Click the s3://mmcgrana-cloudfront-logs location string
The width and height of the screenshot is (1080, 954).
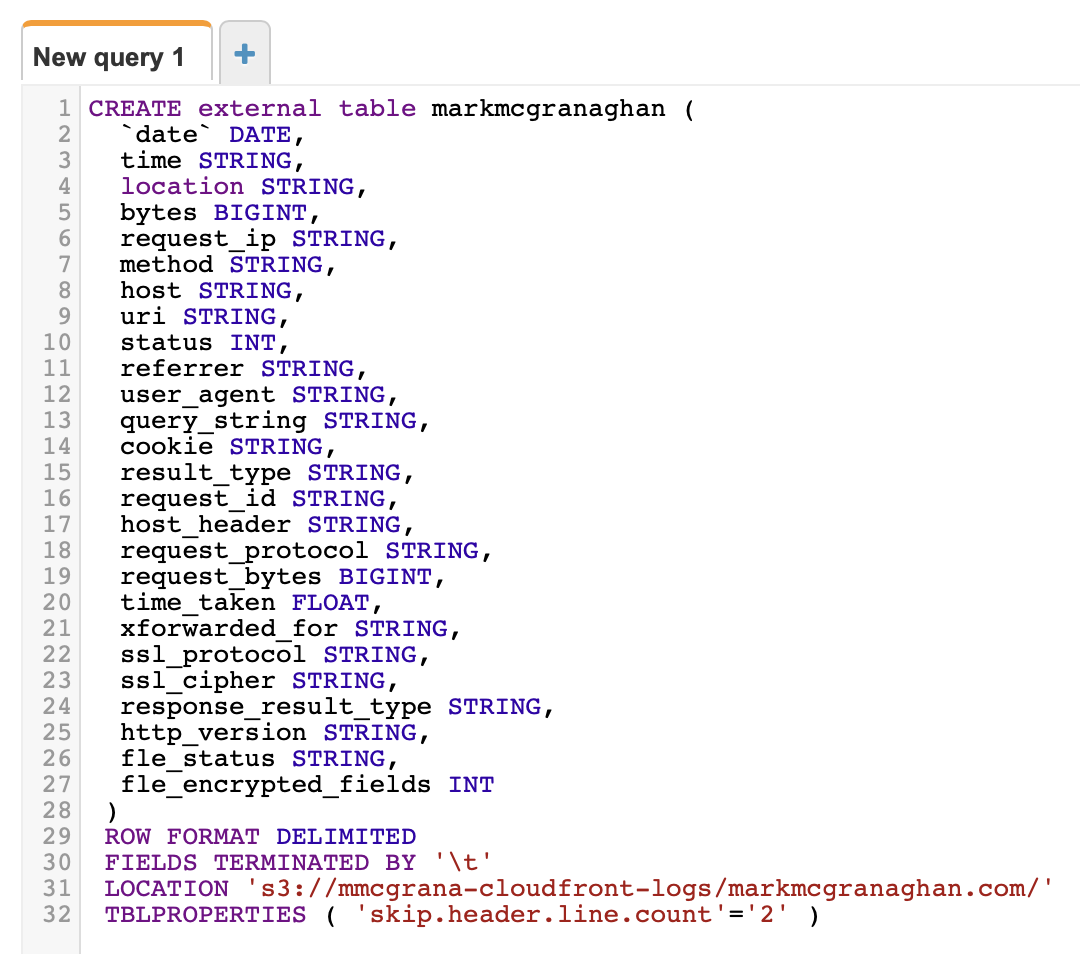tap(650, 889)
